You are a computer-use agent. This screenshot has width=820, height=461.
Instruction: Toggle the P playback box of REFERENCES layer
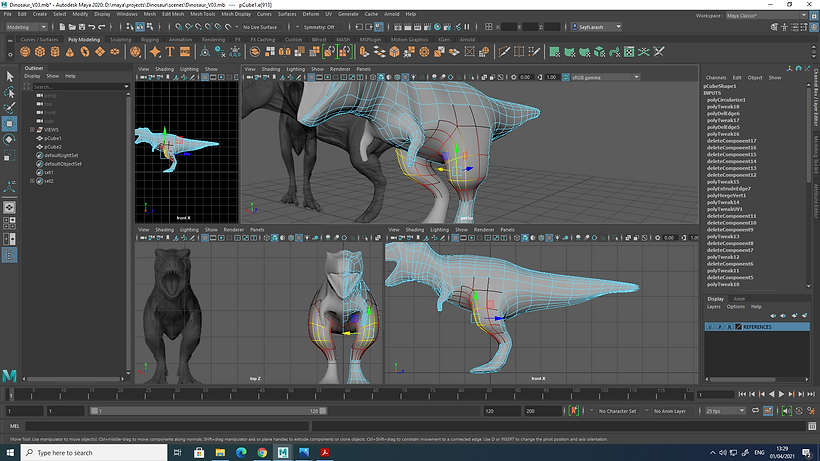tap(720, 327)
